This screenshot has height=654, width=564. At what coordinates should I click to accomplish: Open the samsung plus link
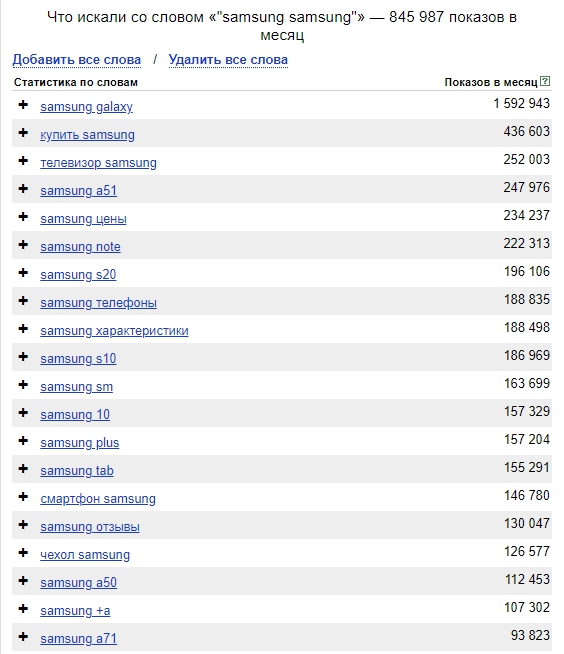80,443
